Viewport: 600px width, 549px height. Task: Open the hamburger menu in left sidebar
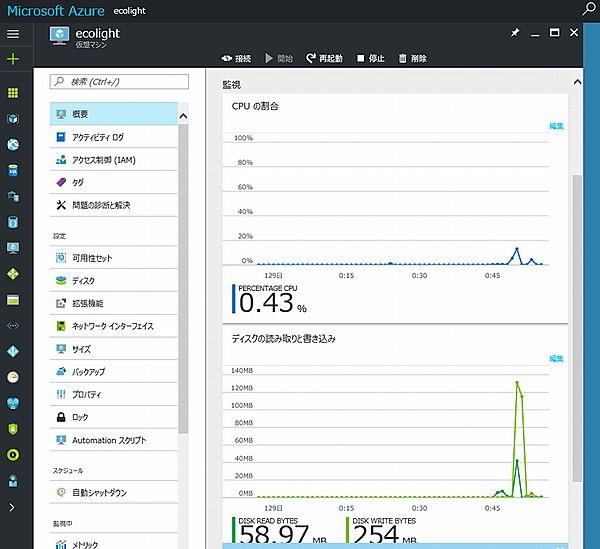pyautogui.click(x=13, y=34)
